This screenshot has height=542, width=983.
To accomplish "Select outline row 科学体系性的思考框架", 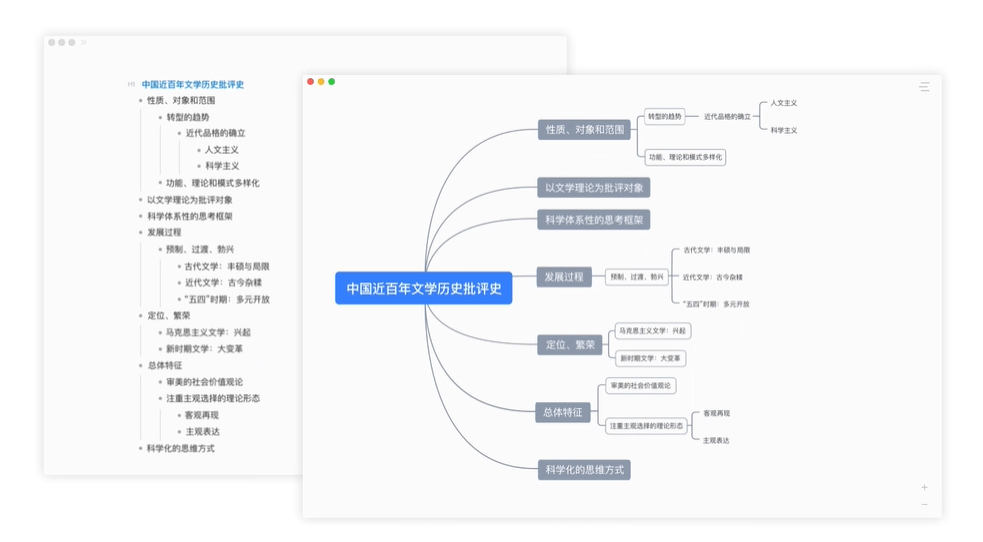I will tap(190, 216).
